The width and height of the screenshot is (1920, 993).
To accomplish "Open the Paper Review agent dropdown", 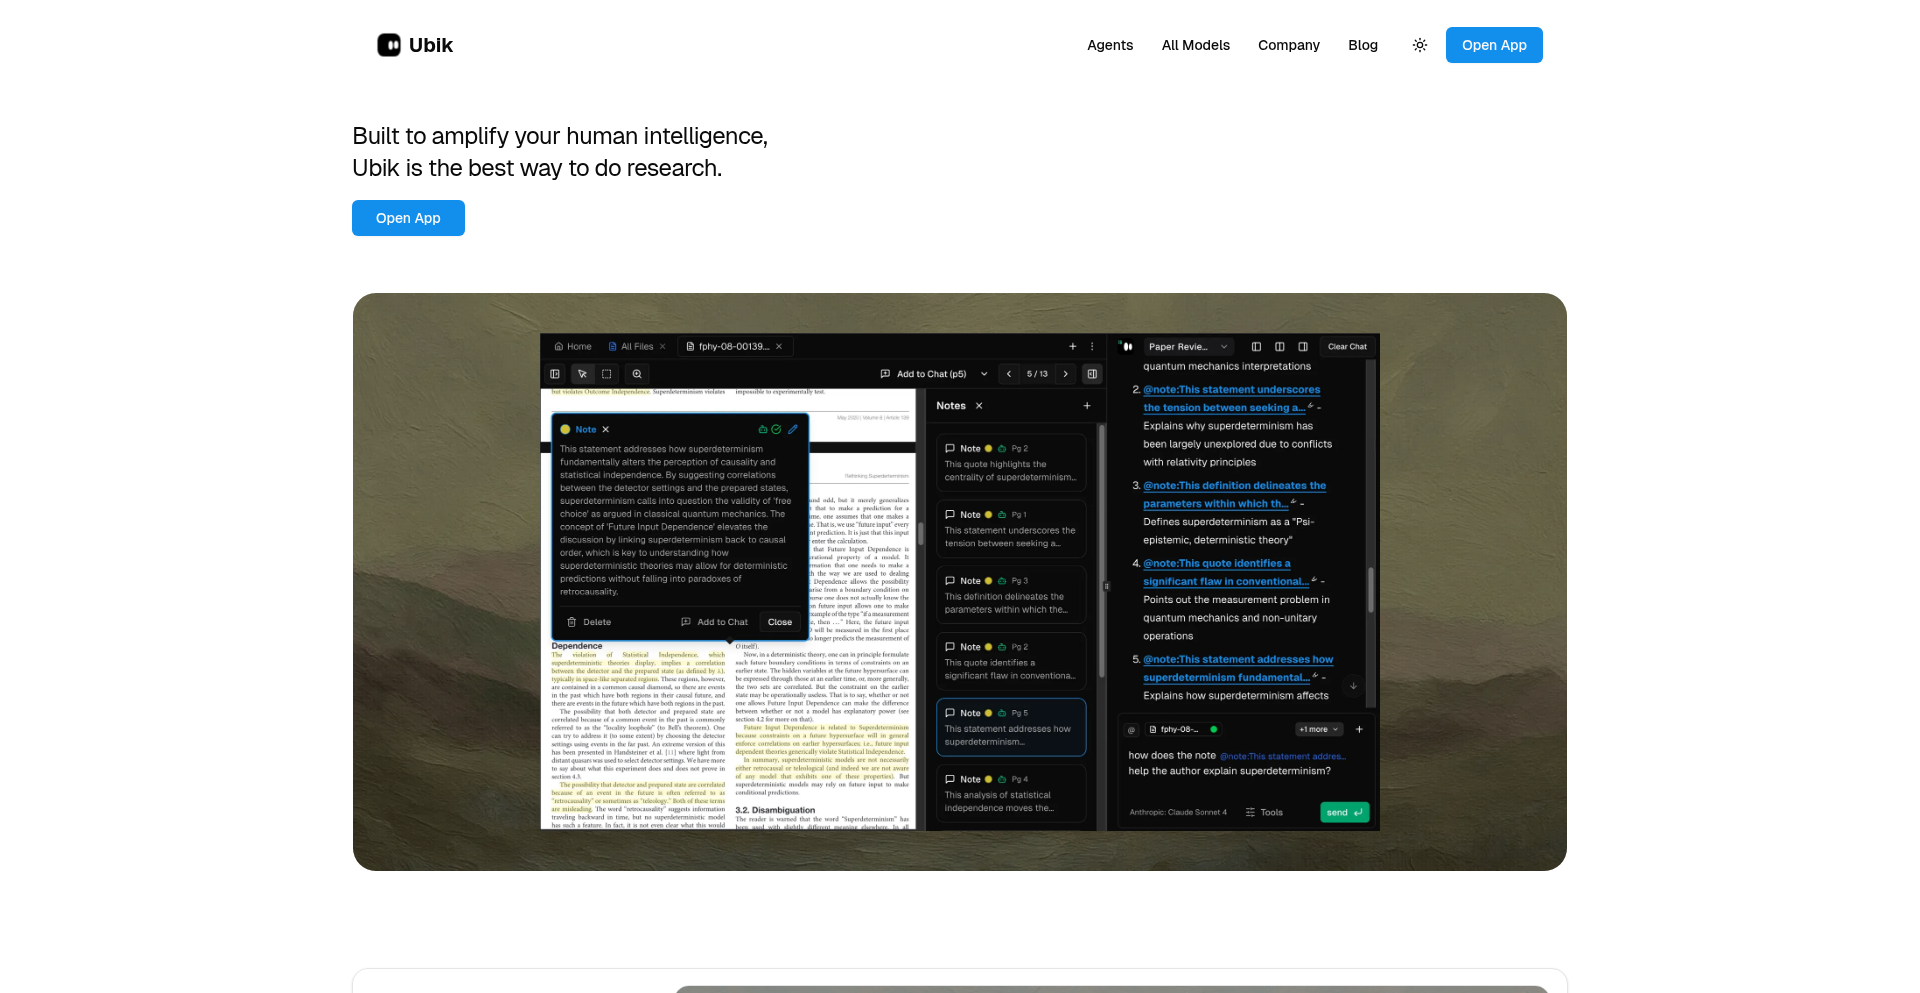I will click(1188, 347).
